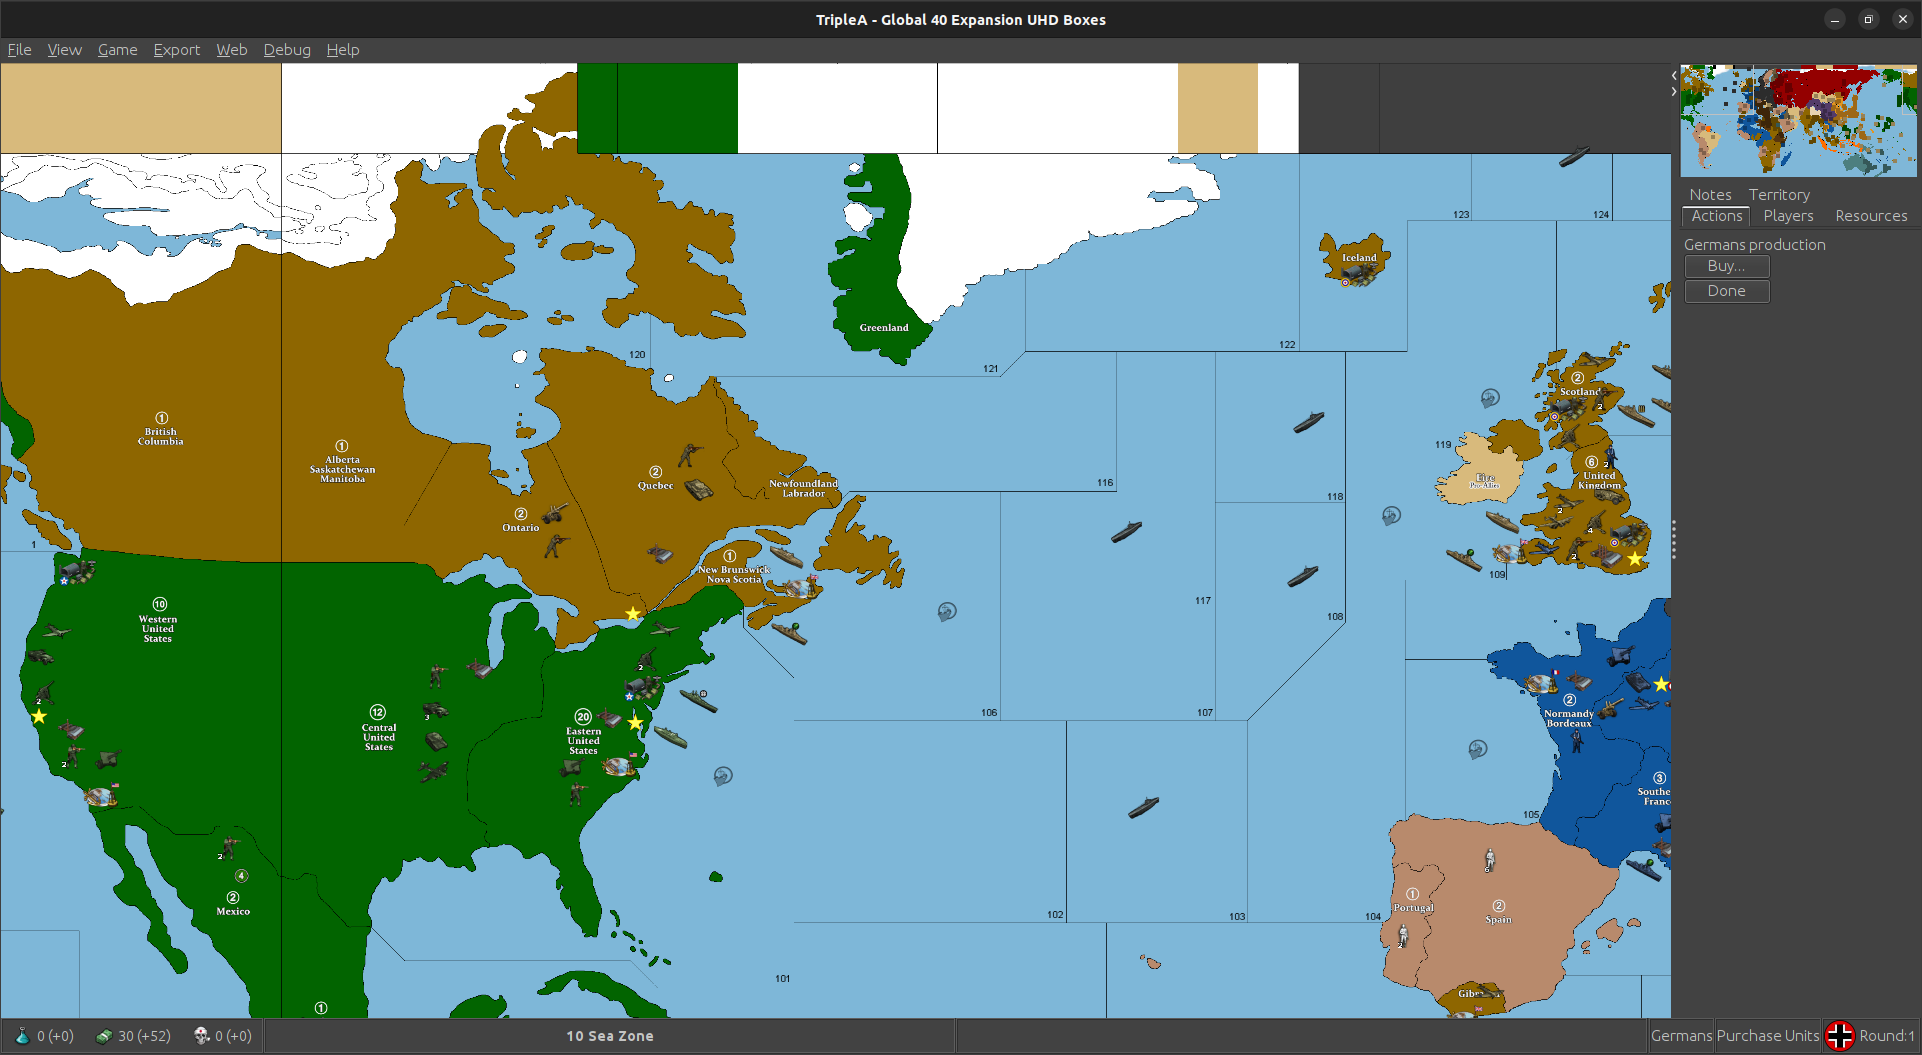Click the '10 Sea Zone' status text
This screenshot has height=1055, width=1922.
[610, 1036]
